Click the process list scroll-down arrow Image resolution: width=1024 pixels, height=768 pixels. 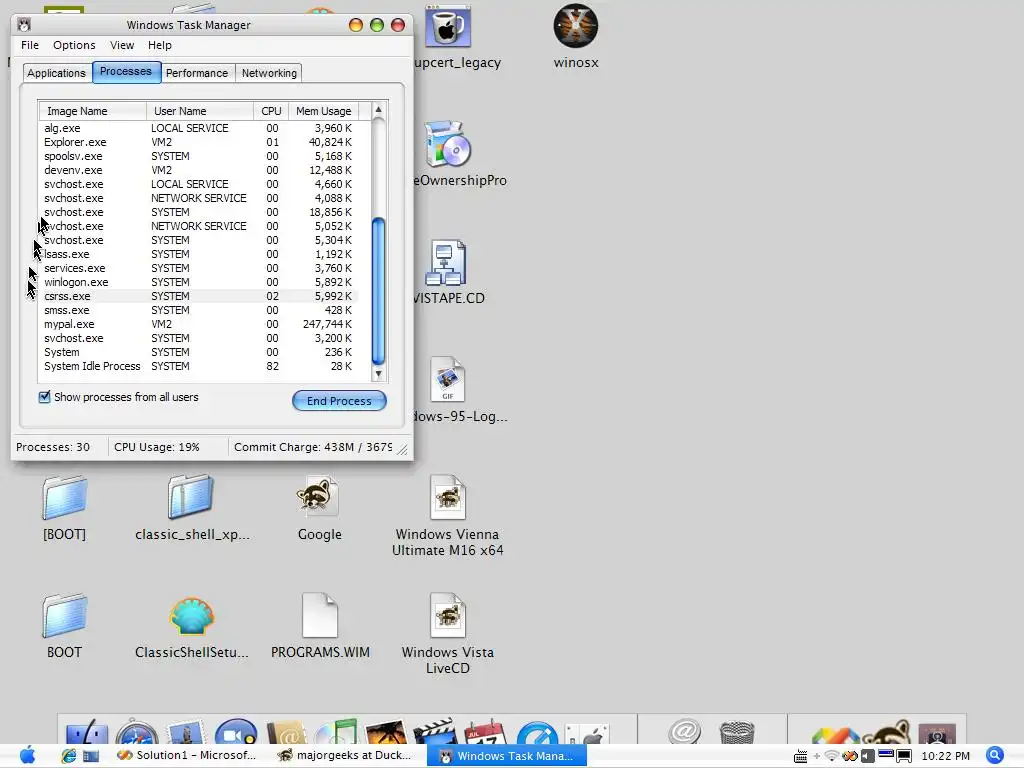[378, 374]
